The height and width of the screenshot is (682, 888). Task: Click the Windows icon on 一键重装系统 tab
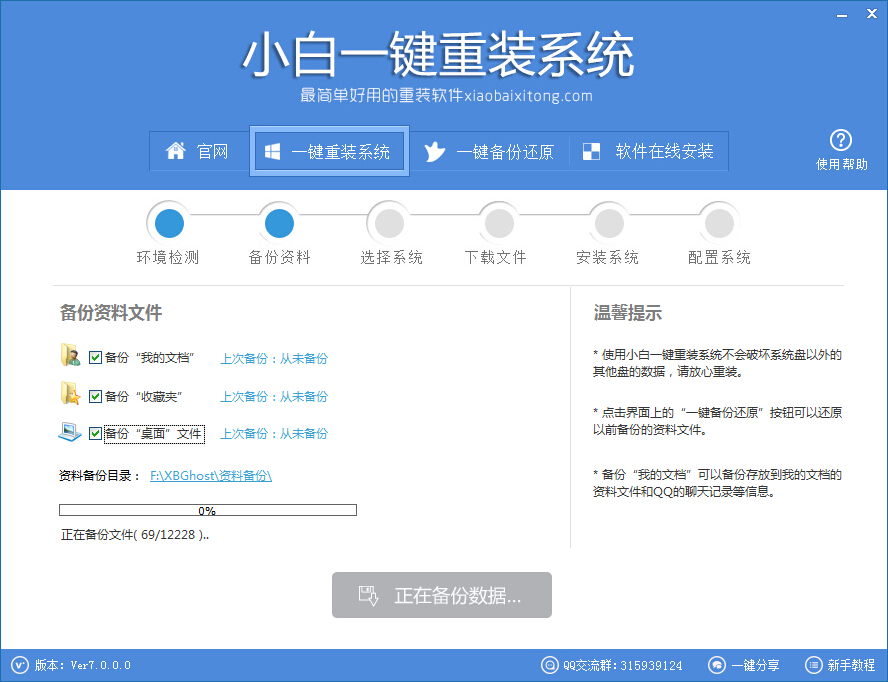272,151
